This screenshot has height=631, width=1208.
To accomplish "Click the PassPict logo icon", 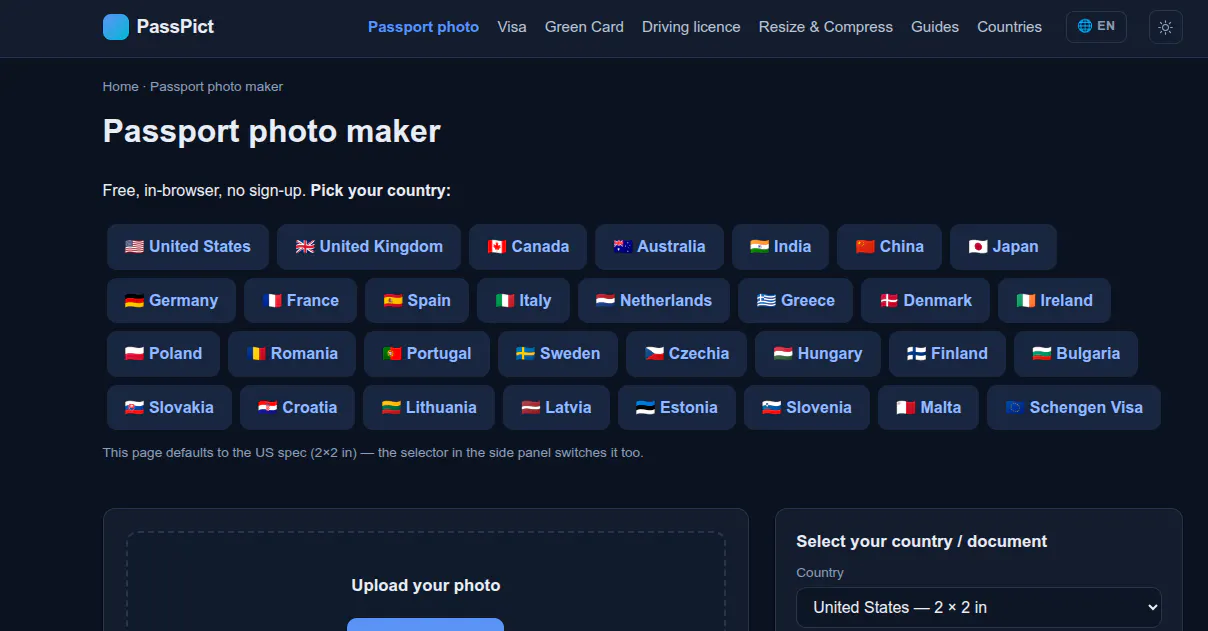I will (x=116, y=27).
